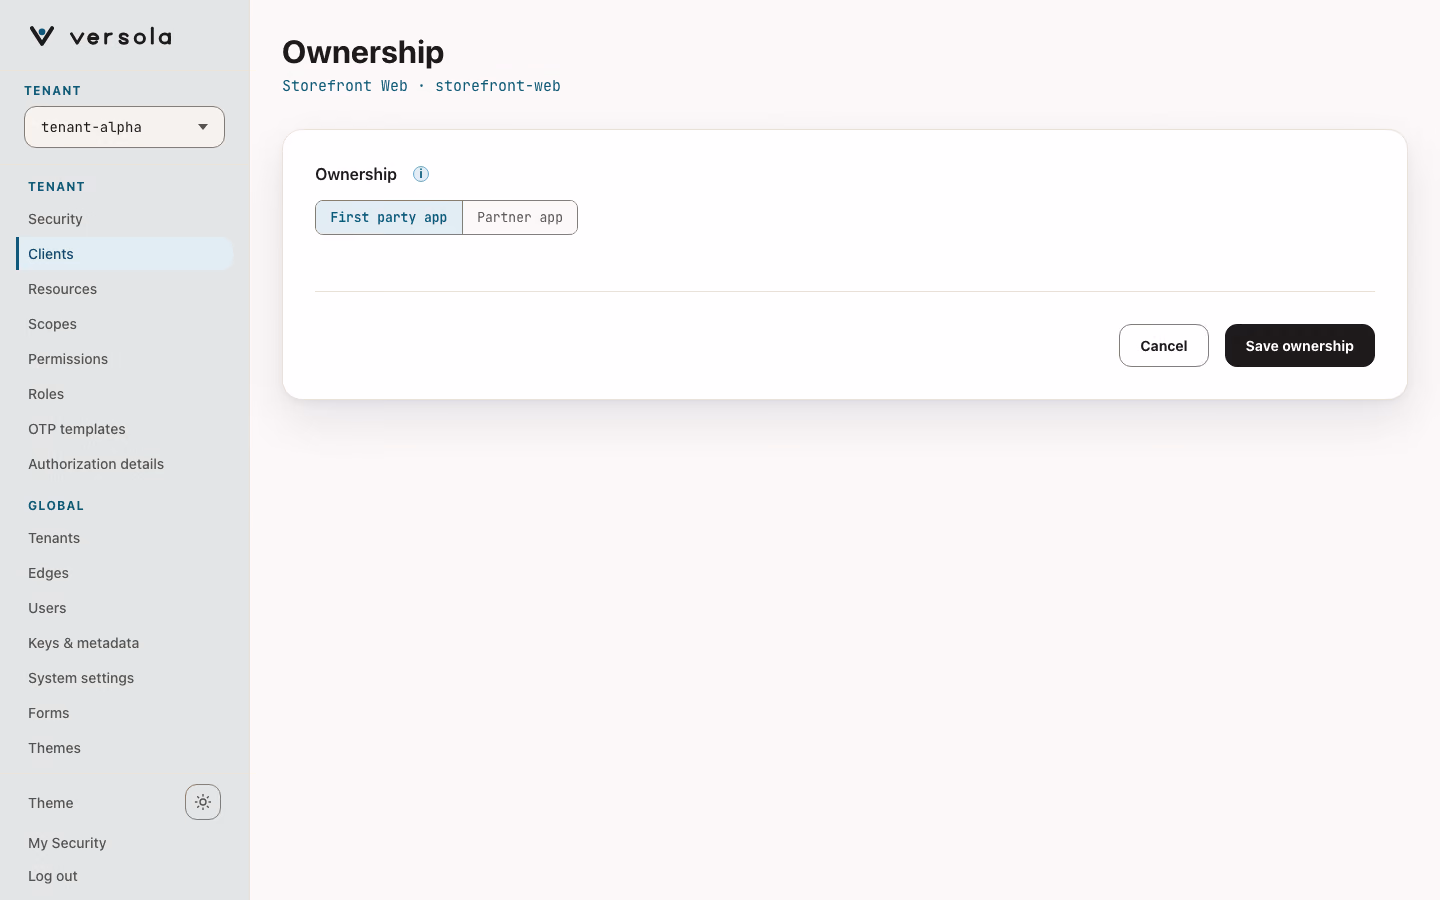Viewport: 1440px width, 900px height.
Task: Open the Scopes page
Action: 124,324
